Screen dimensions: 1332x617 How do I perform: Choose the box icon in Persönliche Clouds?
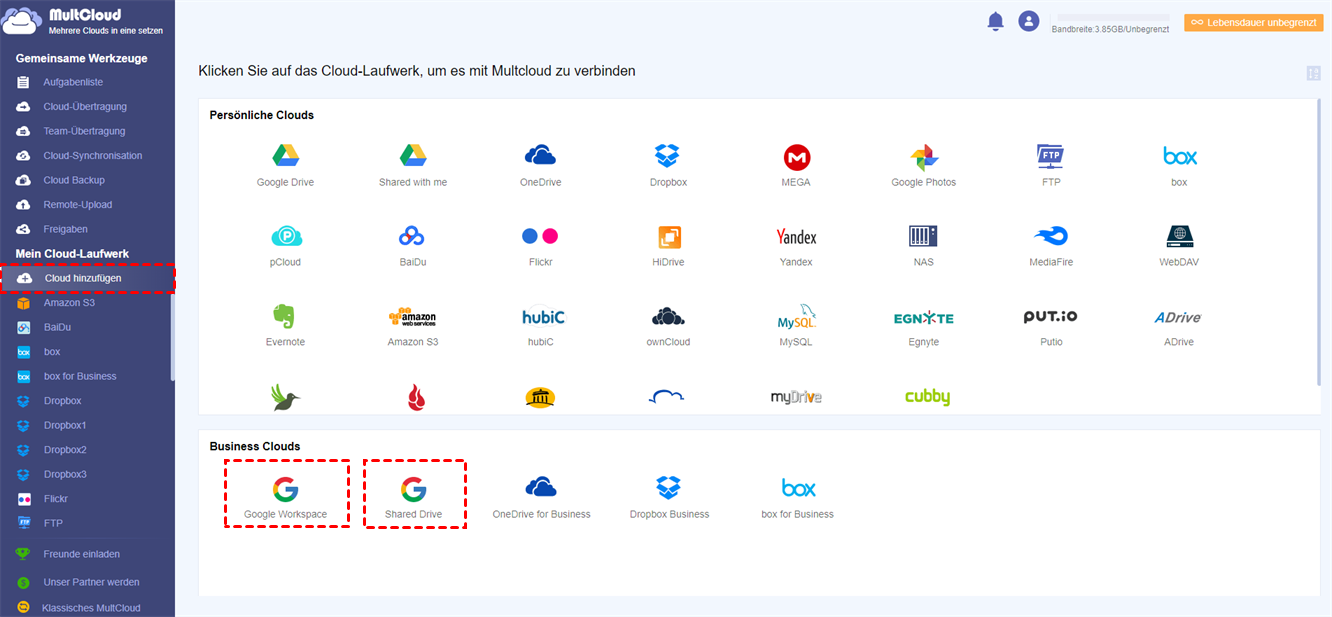point(1180,156)
